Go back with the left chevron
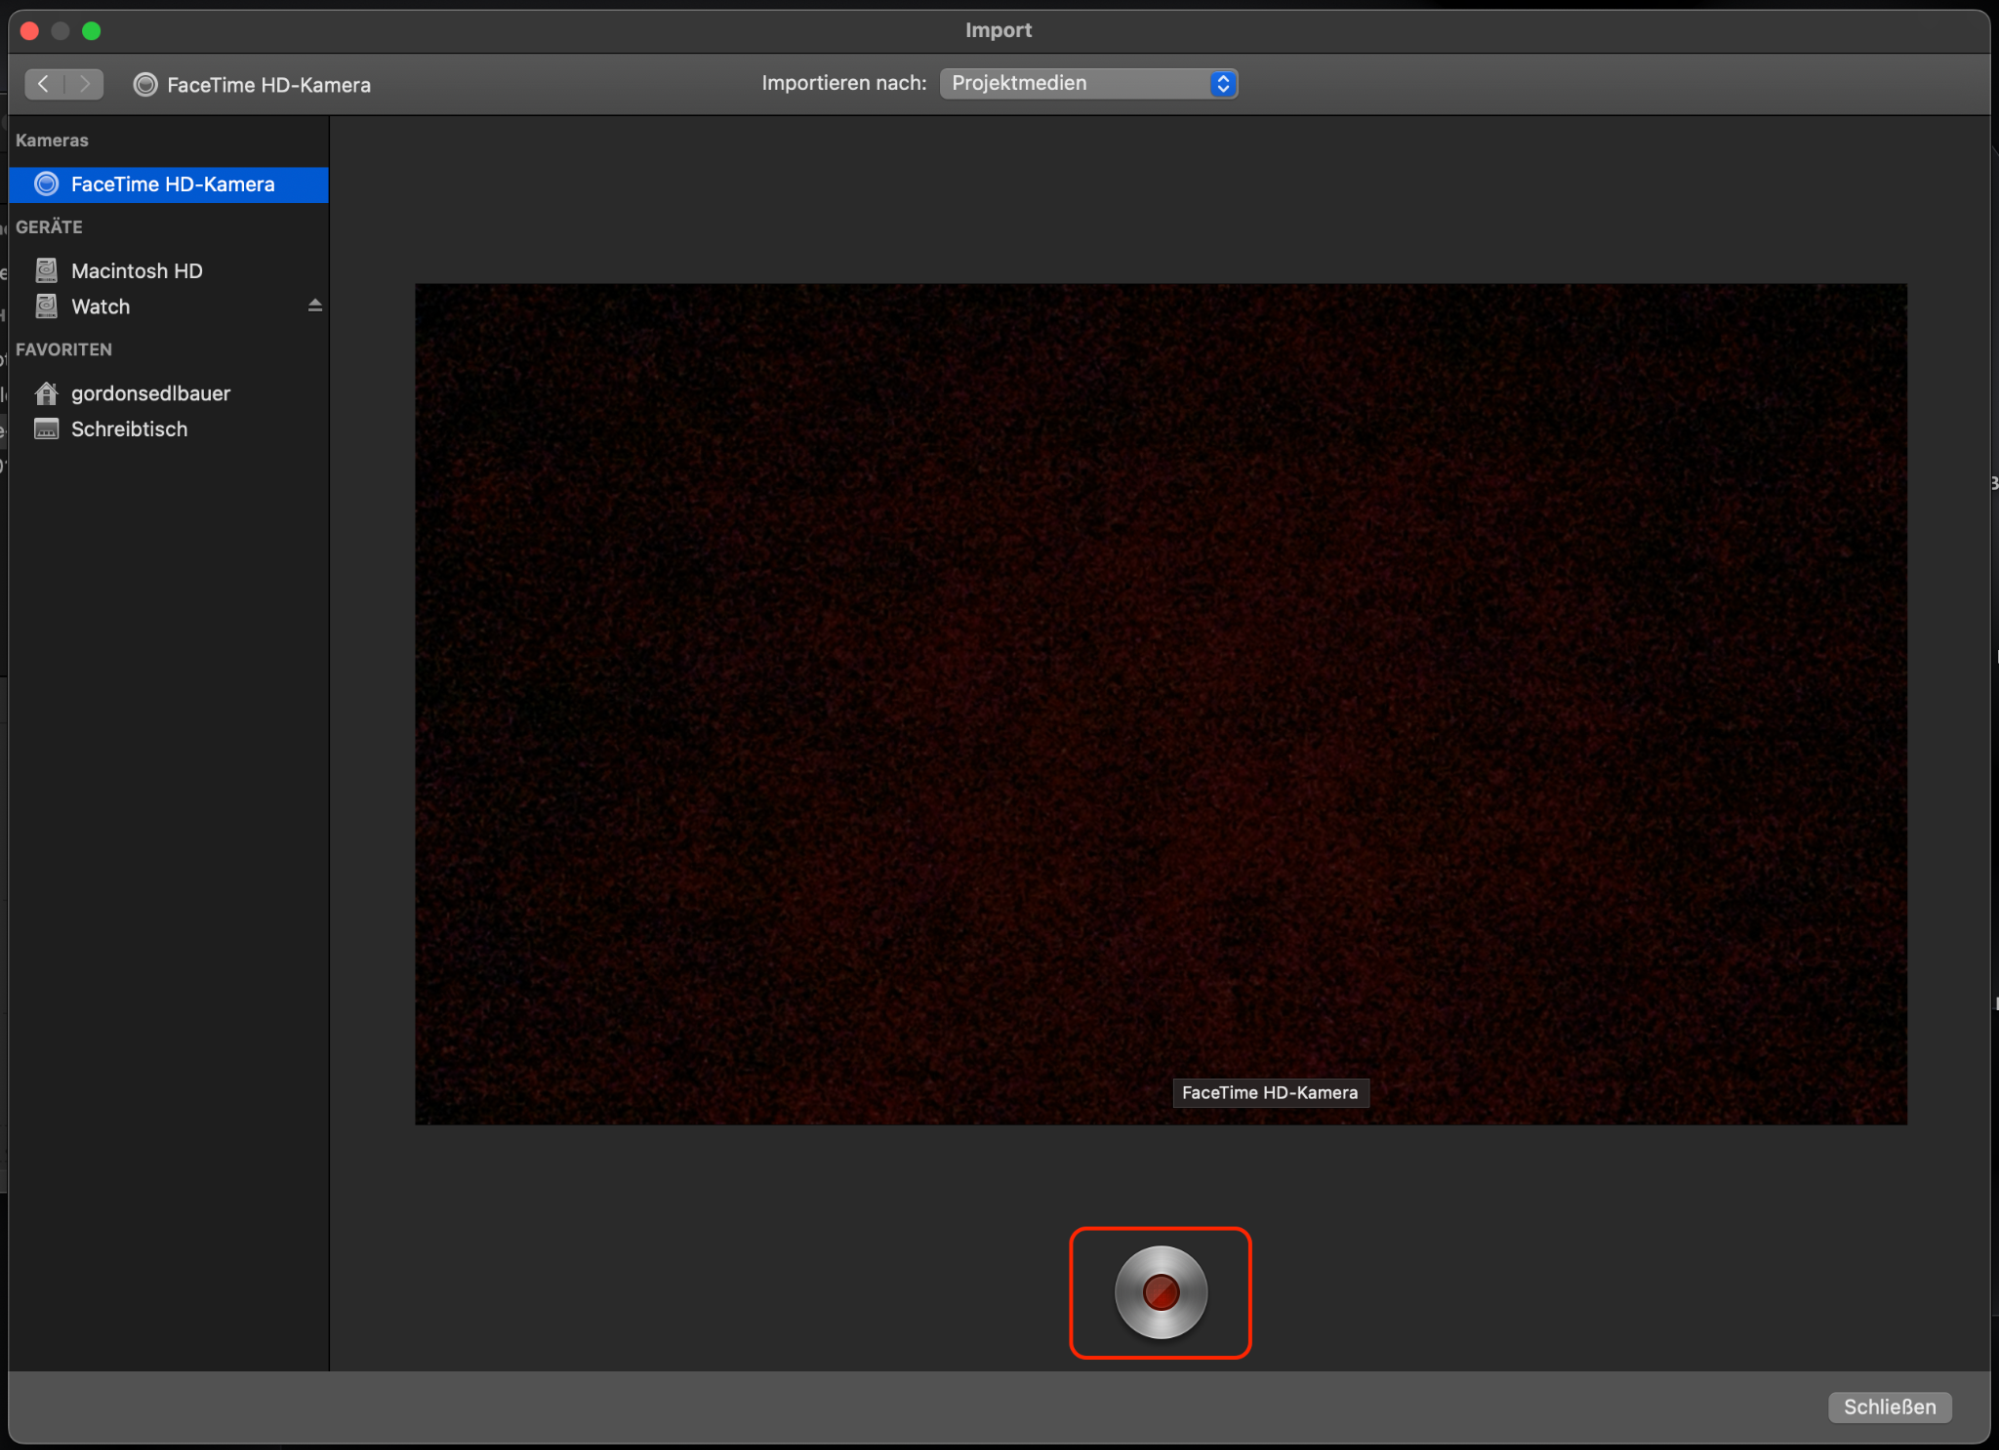Screen dimensions: 1999x1451 44,84
